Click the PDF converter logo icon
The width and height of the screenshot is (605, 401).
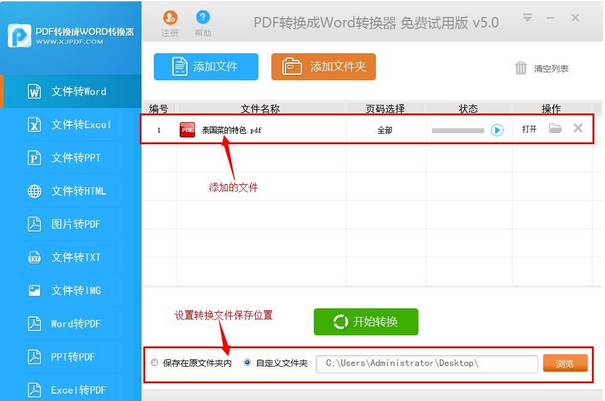(x=19, y=36)
